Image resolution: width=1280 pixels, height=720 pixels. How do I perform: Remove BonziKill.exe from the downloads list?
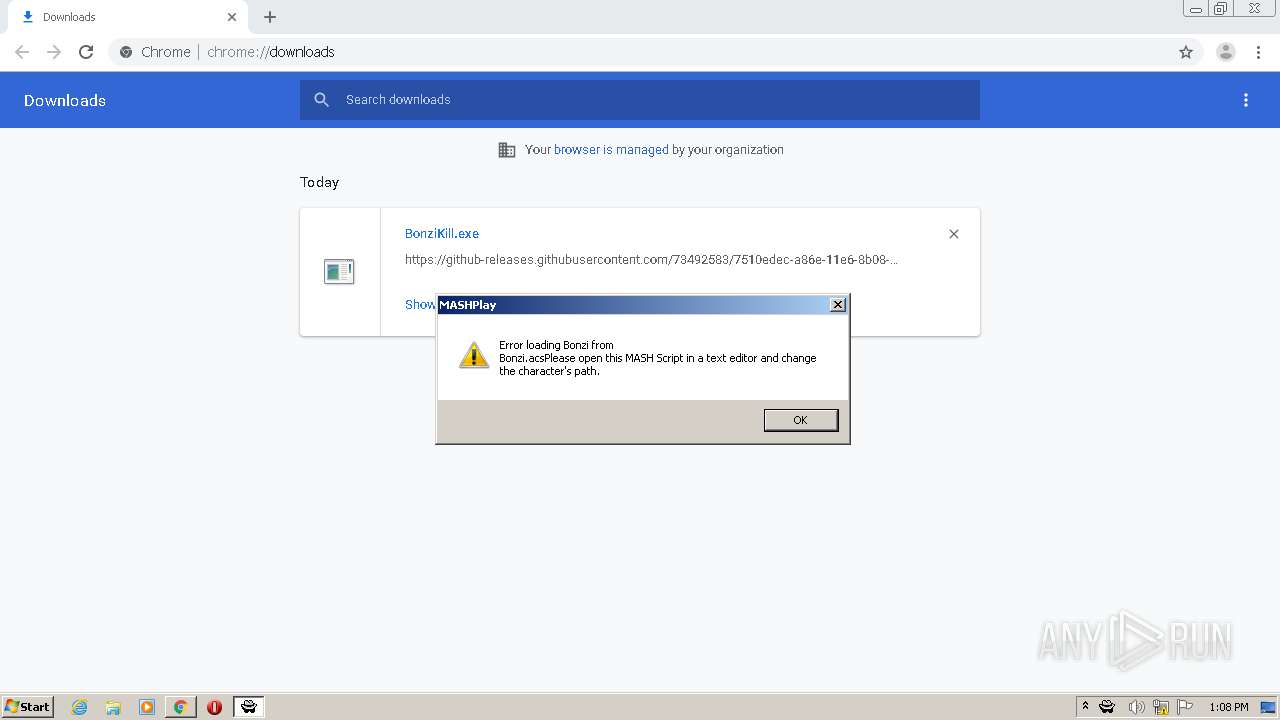tap(954, 234)
